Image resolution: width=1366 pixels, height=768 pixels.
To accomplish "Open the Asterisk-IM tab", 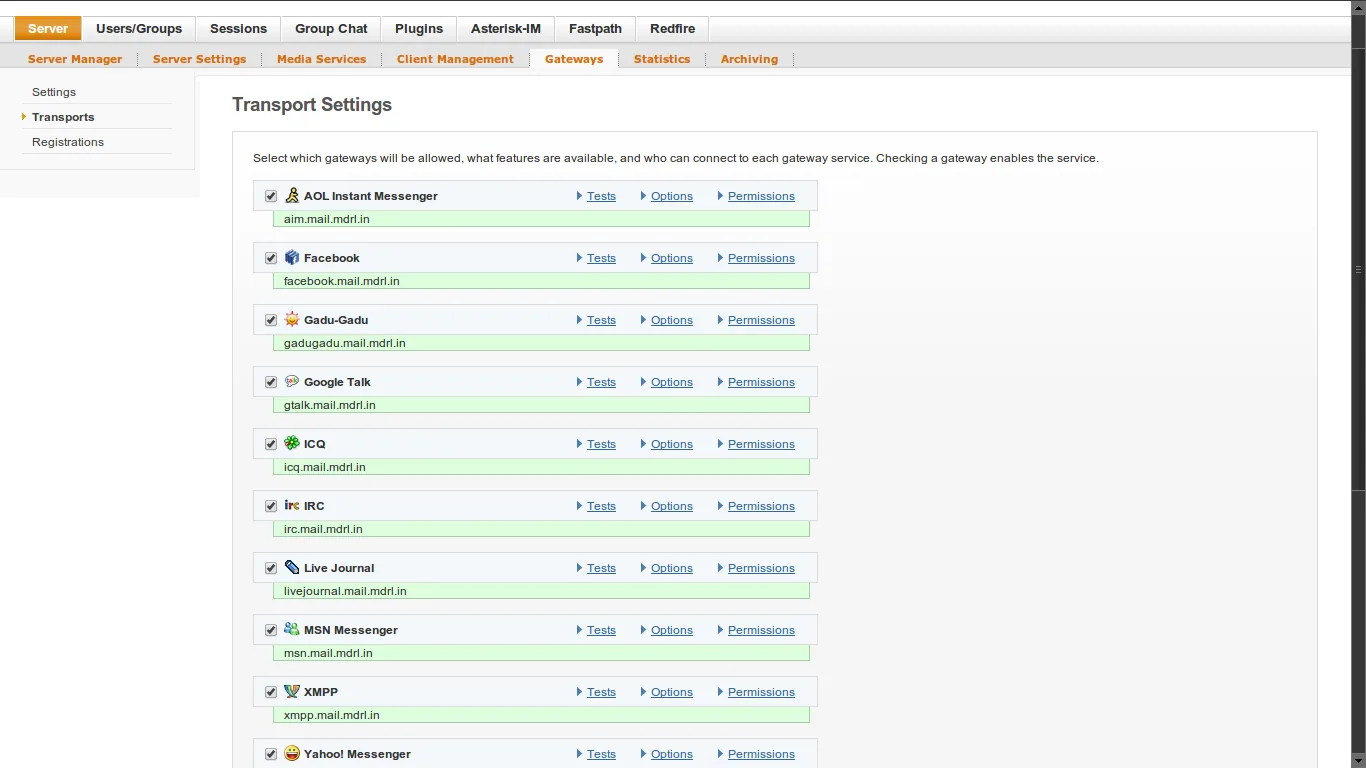I will coord(506,29).
